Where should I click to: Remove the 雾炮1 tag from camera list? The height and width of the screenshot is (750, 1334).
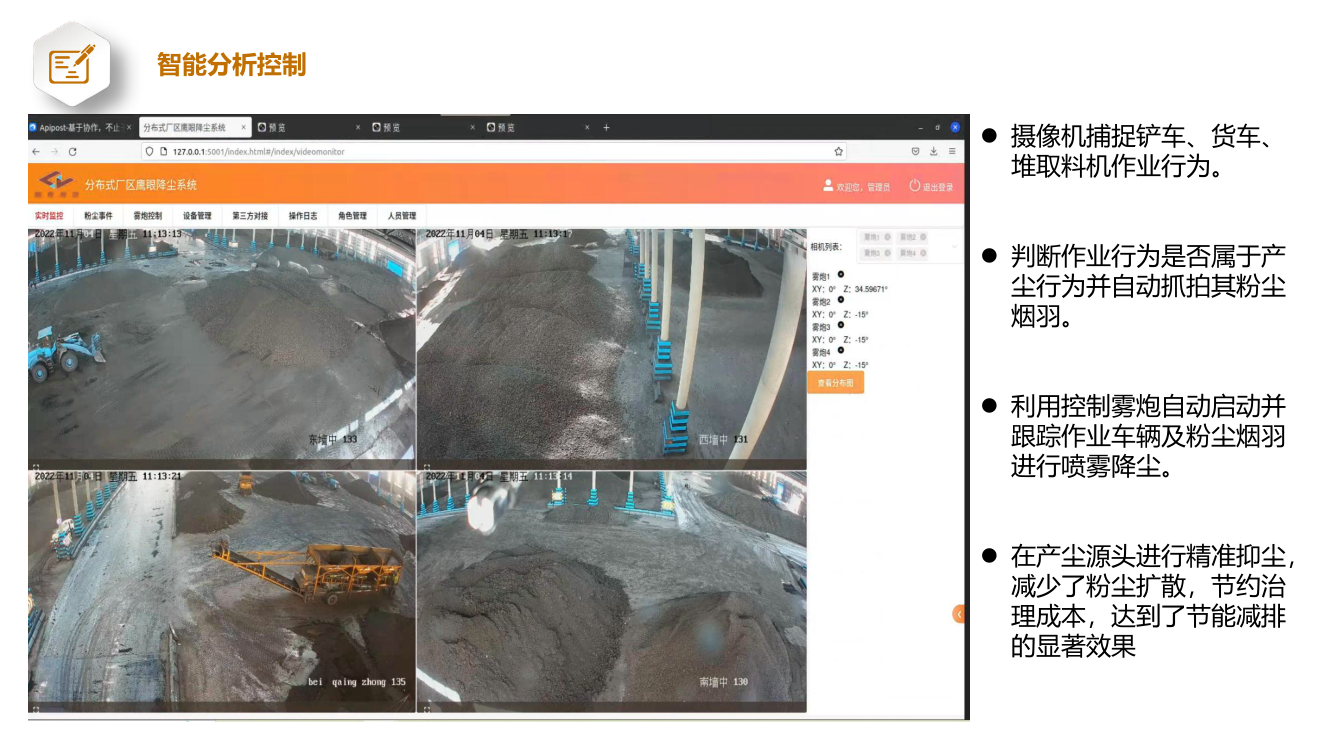(x=887, y=237)
